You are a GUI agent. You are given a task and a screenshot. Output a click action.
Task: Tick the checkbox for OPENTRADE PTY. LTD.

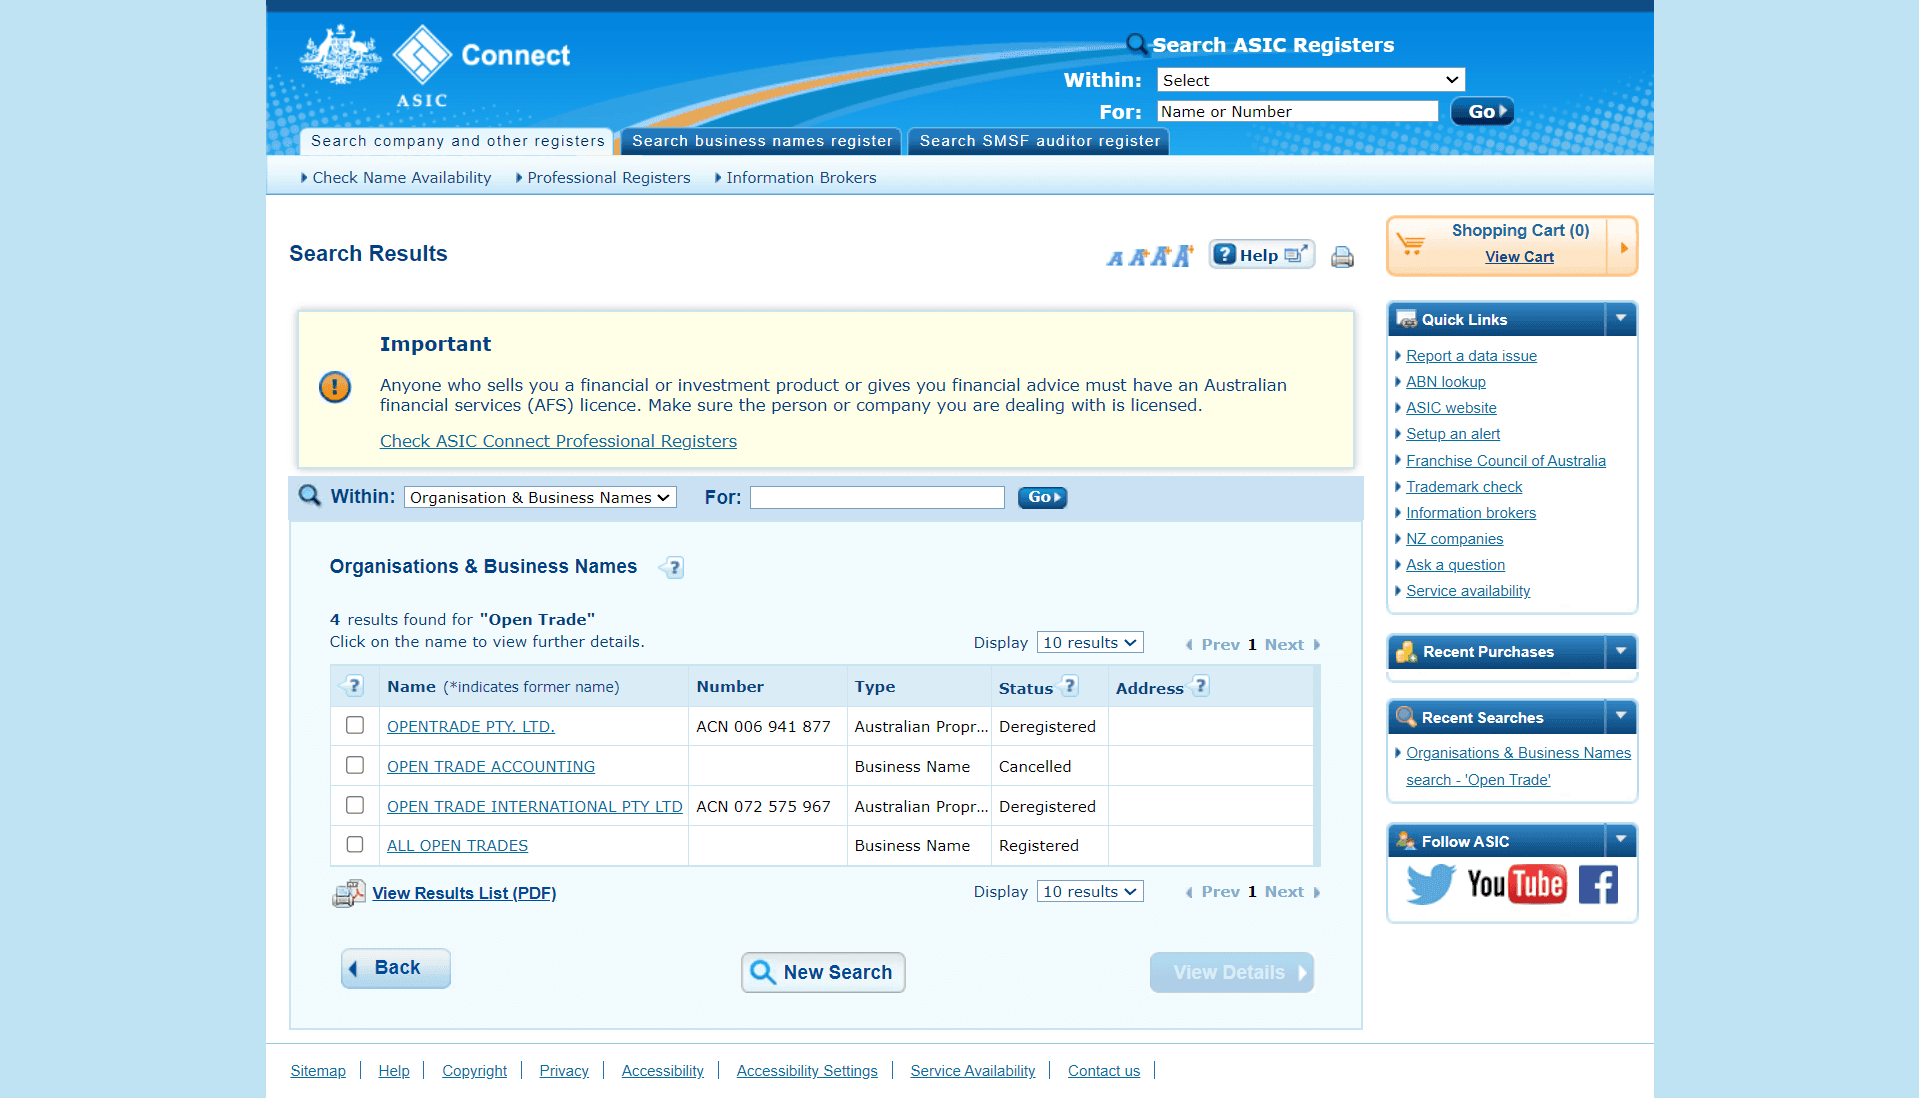[355, 725]
